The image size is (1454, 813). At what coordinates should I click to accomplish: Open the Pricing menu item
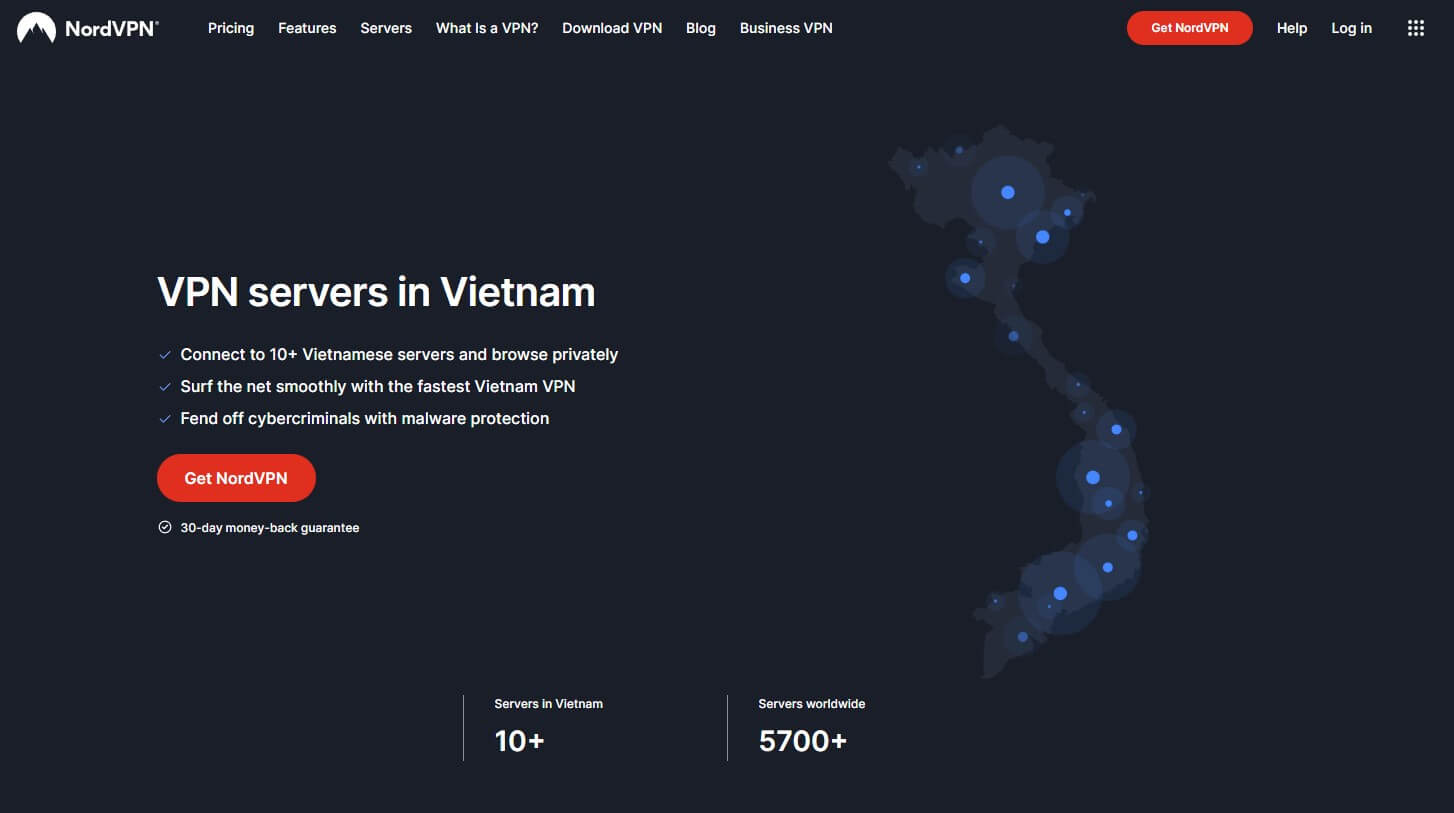pyautogui.click(x=231, y=28)
